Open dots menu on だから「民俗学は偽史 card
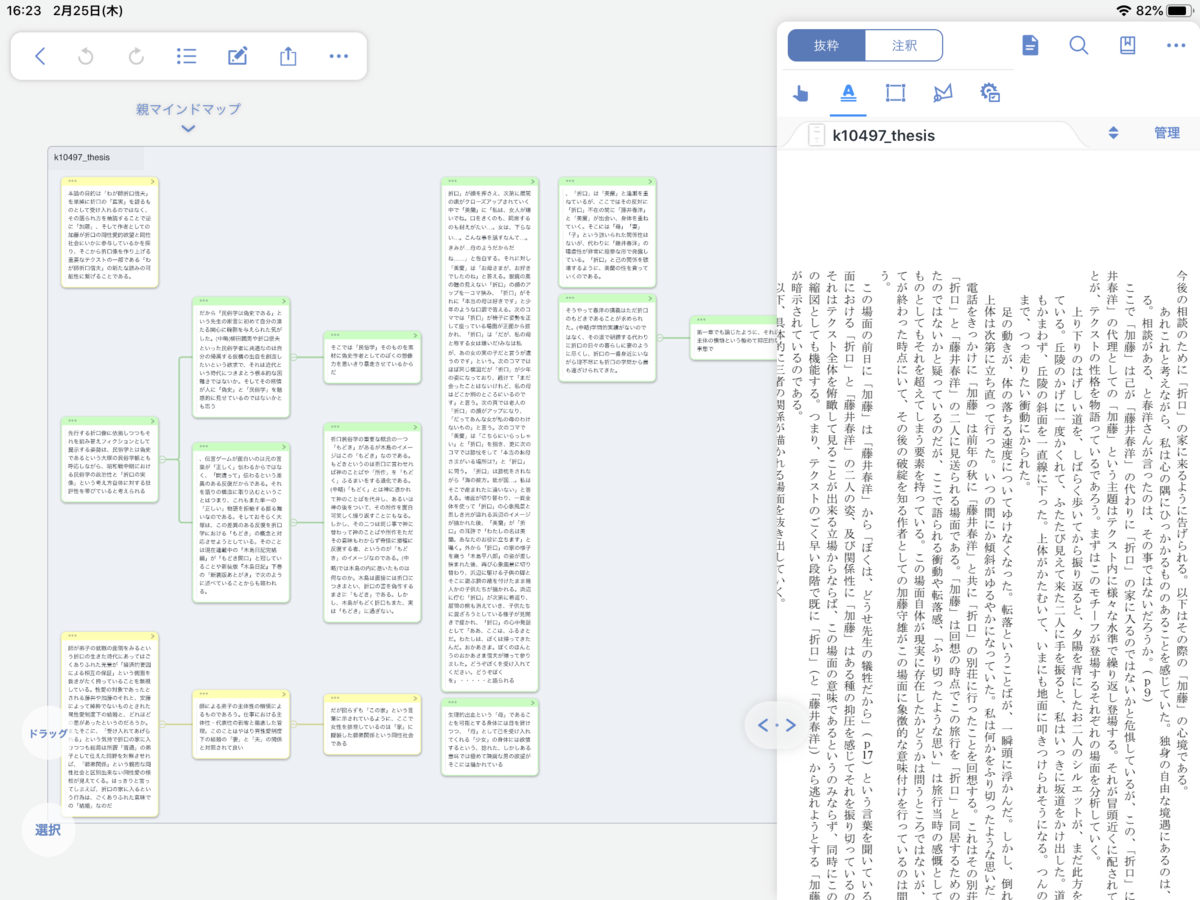The image size is (1200, 900). [x=204, y=300]
